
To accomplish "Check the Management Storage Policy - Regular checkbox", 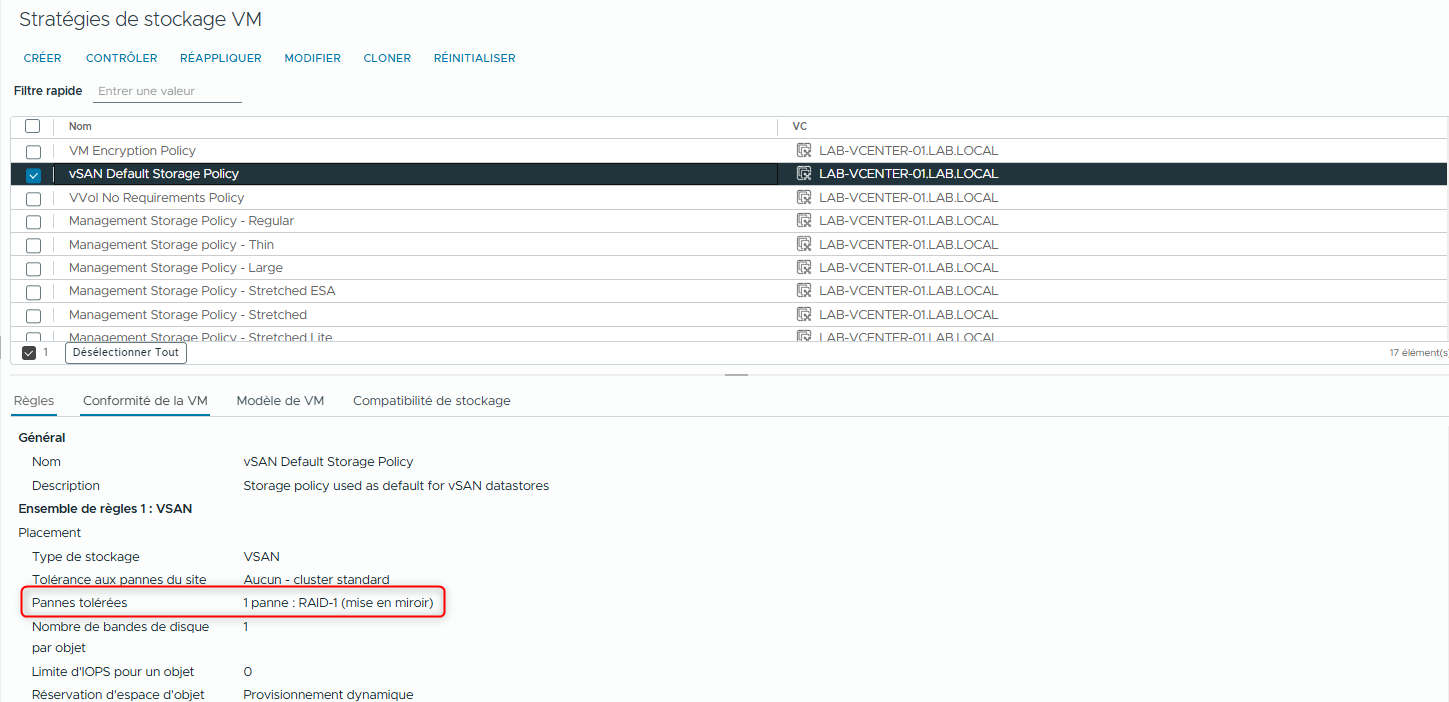I will coord(32,220).
